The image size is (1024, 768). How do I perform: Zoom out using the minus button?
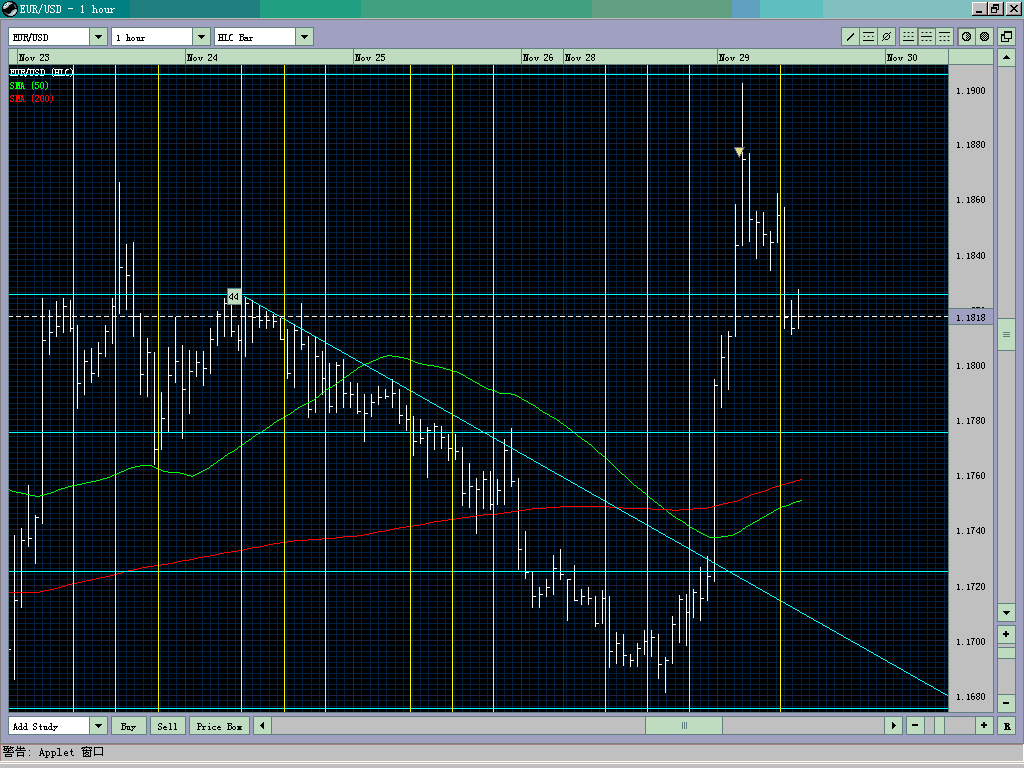tap(914, 725)
